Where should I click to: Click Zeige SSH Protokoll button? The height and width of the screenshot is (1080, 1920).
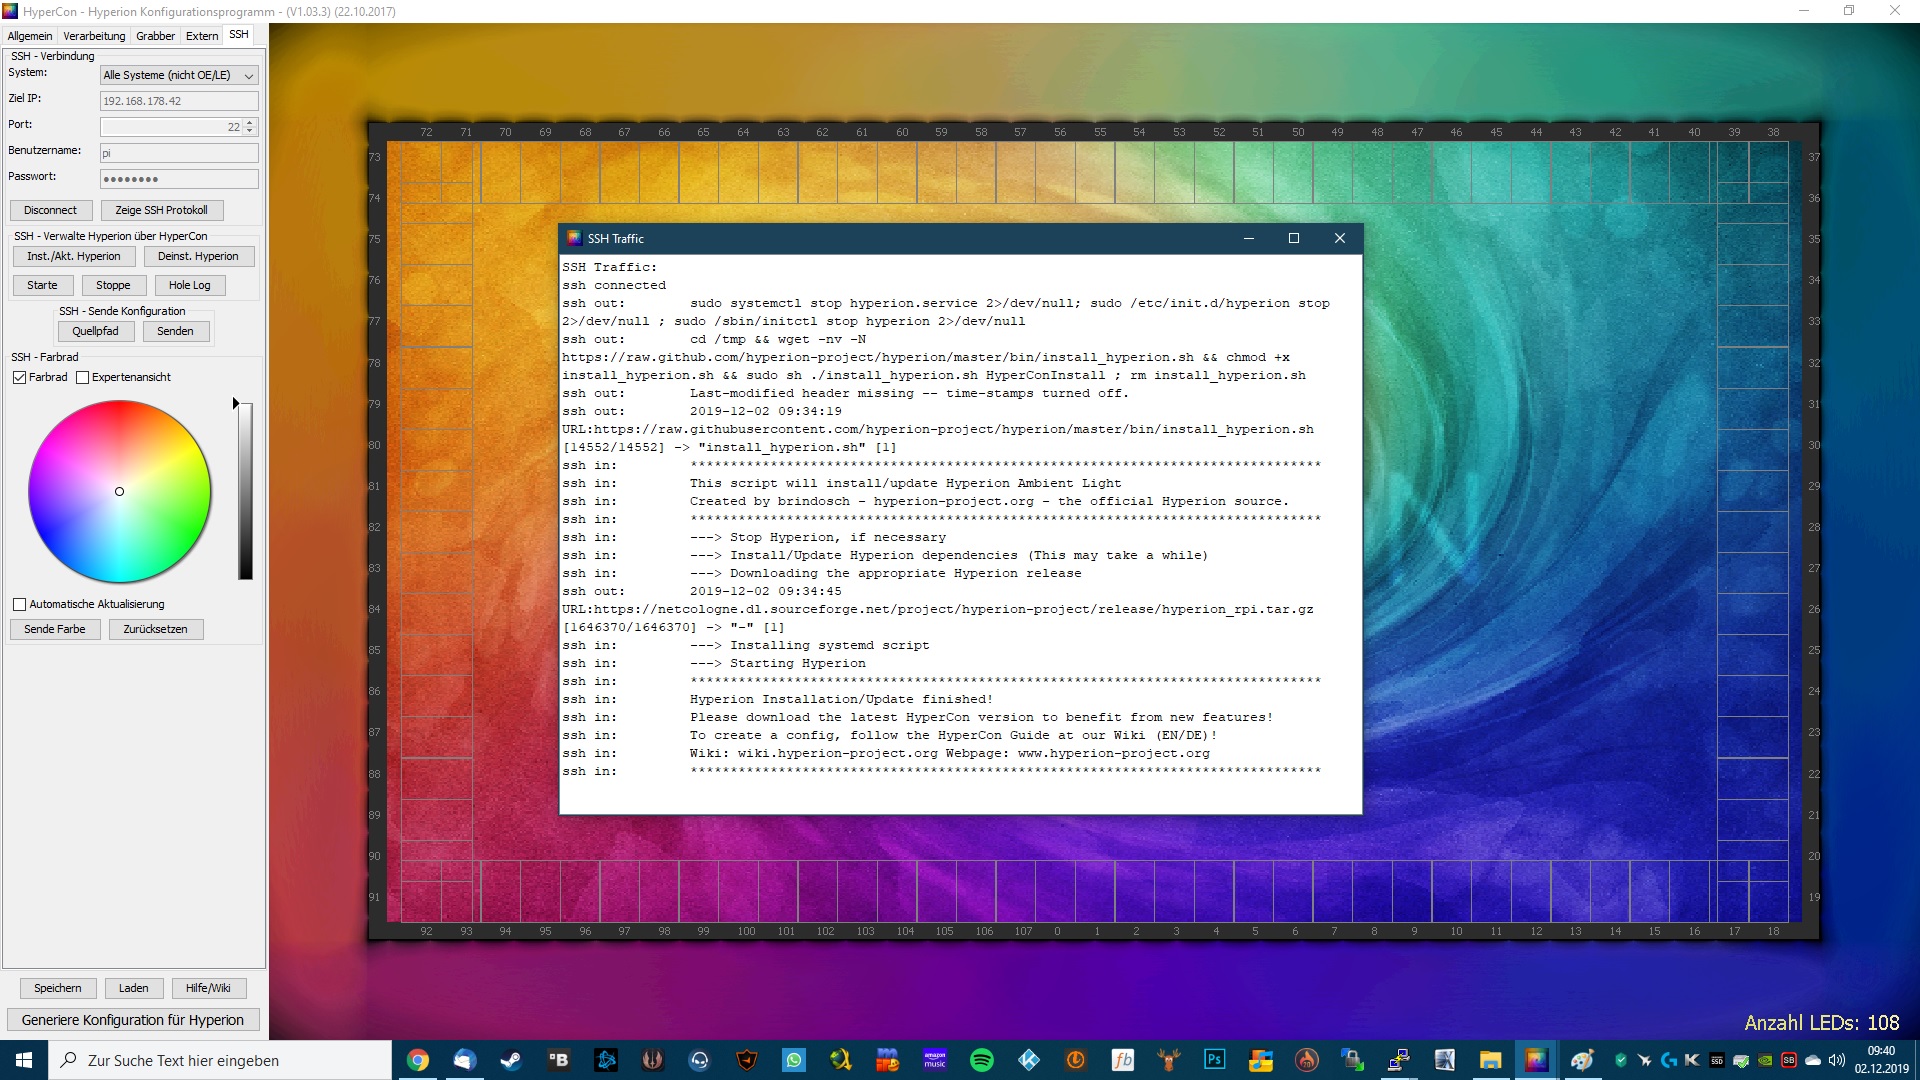[161, 210]
